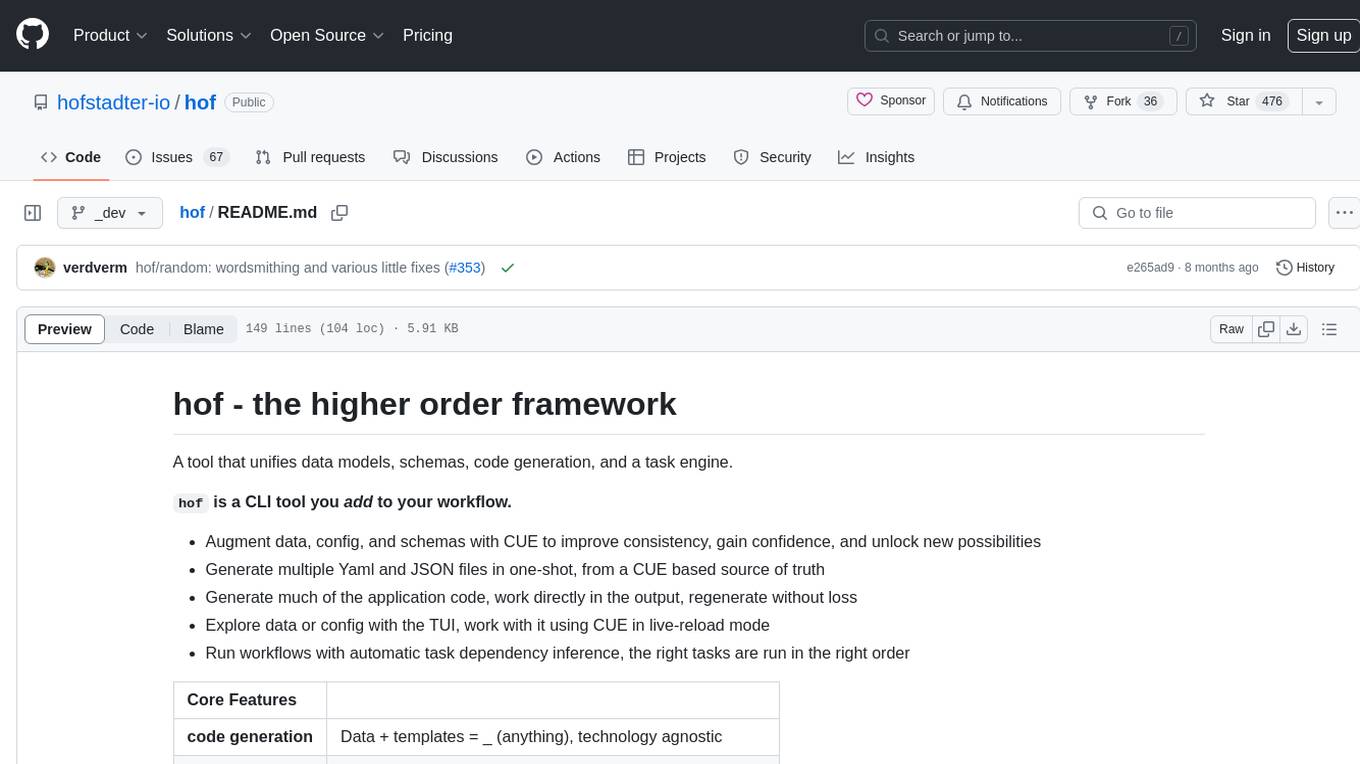Star the hof repository
The height and width of the screenshot is (764, 1360).
click(1243, 101)
